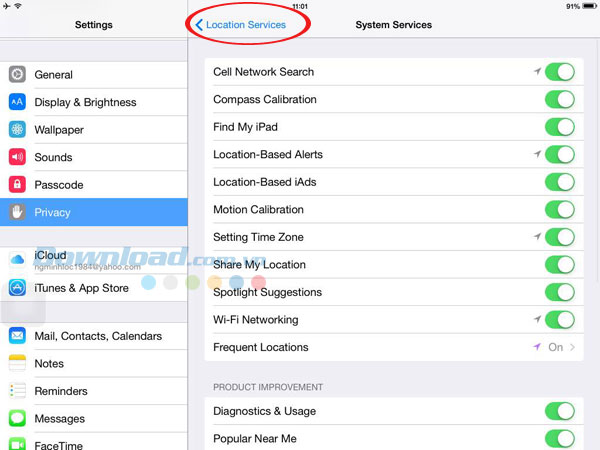The image size is (600, 450).
Task: Open General settings
Action: [94, 75]
